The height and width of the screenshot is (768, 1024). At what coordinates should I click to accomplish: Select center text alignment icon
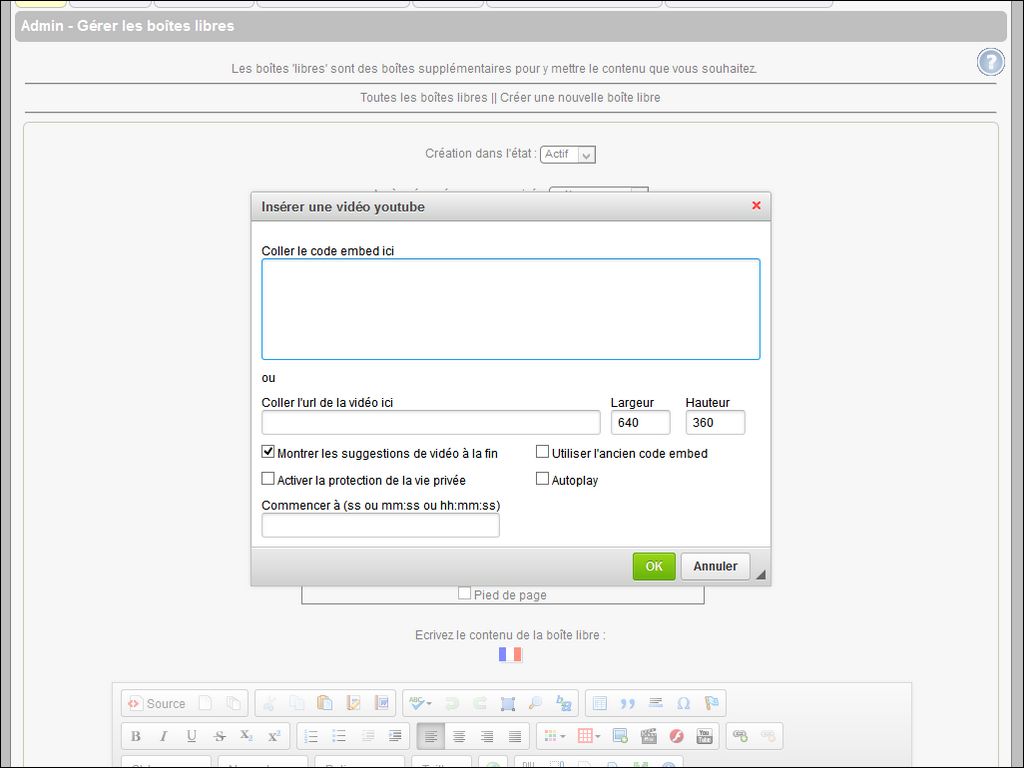(x=459, y=736)
